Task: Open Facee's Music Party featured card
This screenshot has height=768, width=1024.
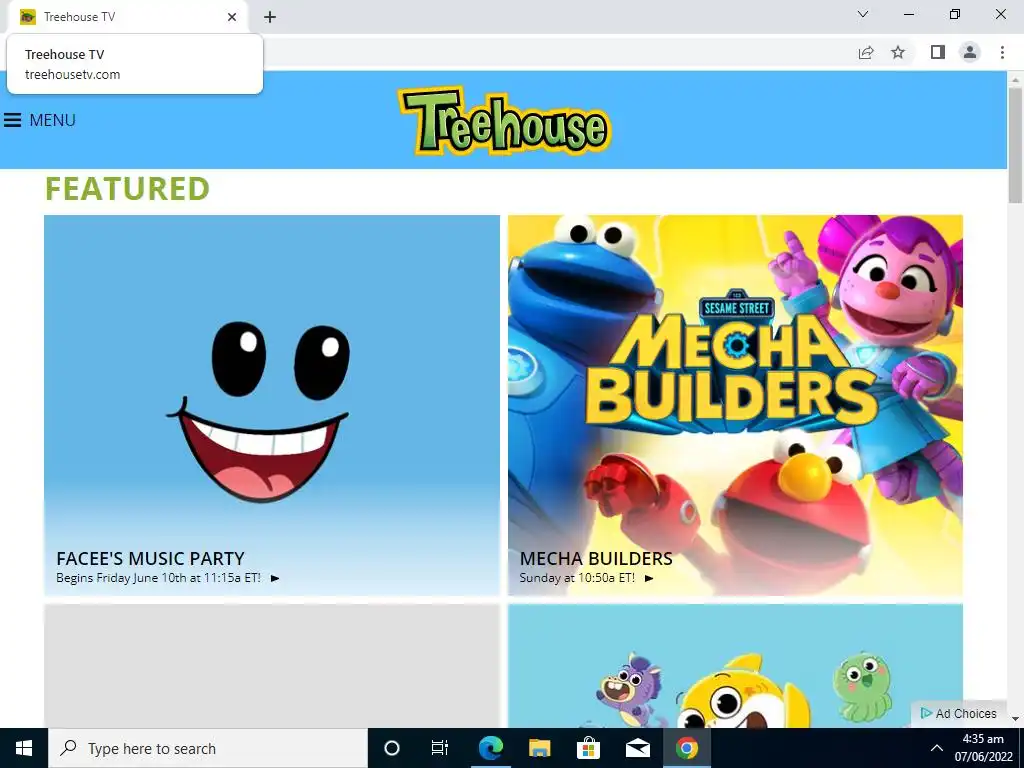Action: click(x=272, y=405)
